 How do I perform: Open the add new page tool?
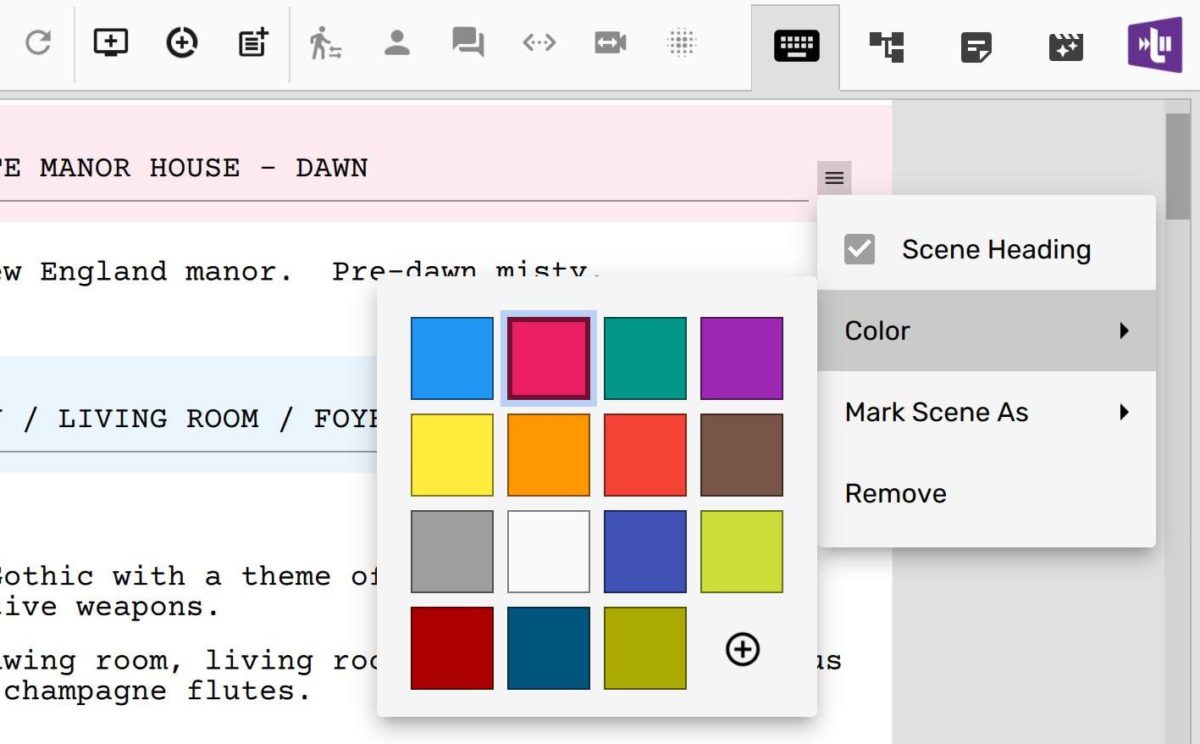tap(111, 43)
